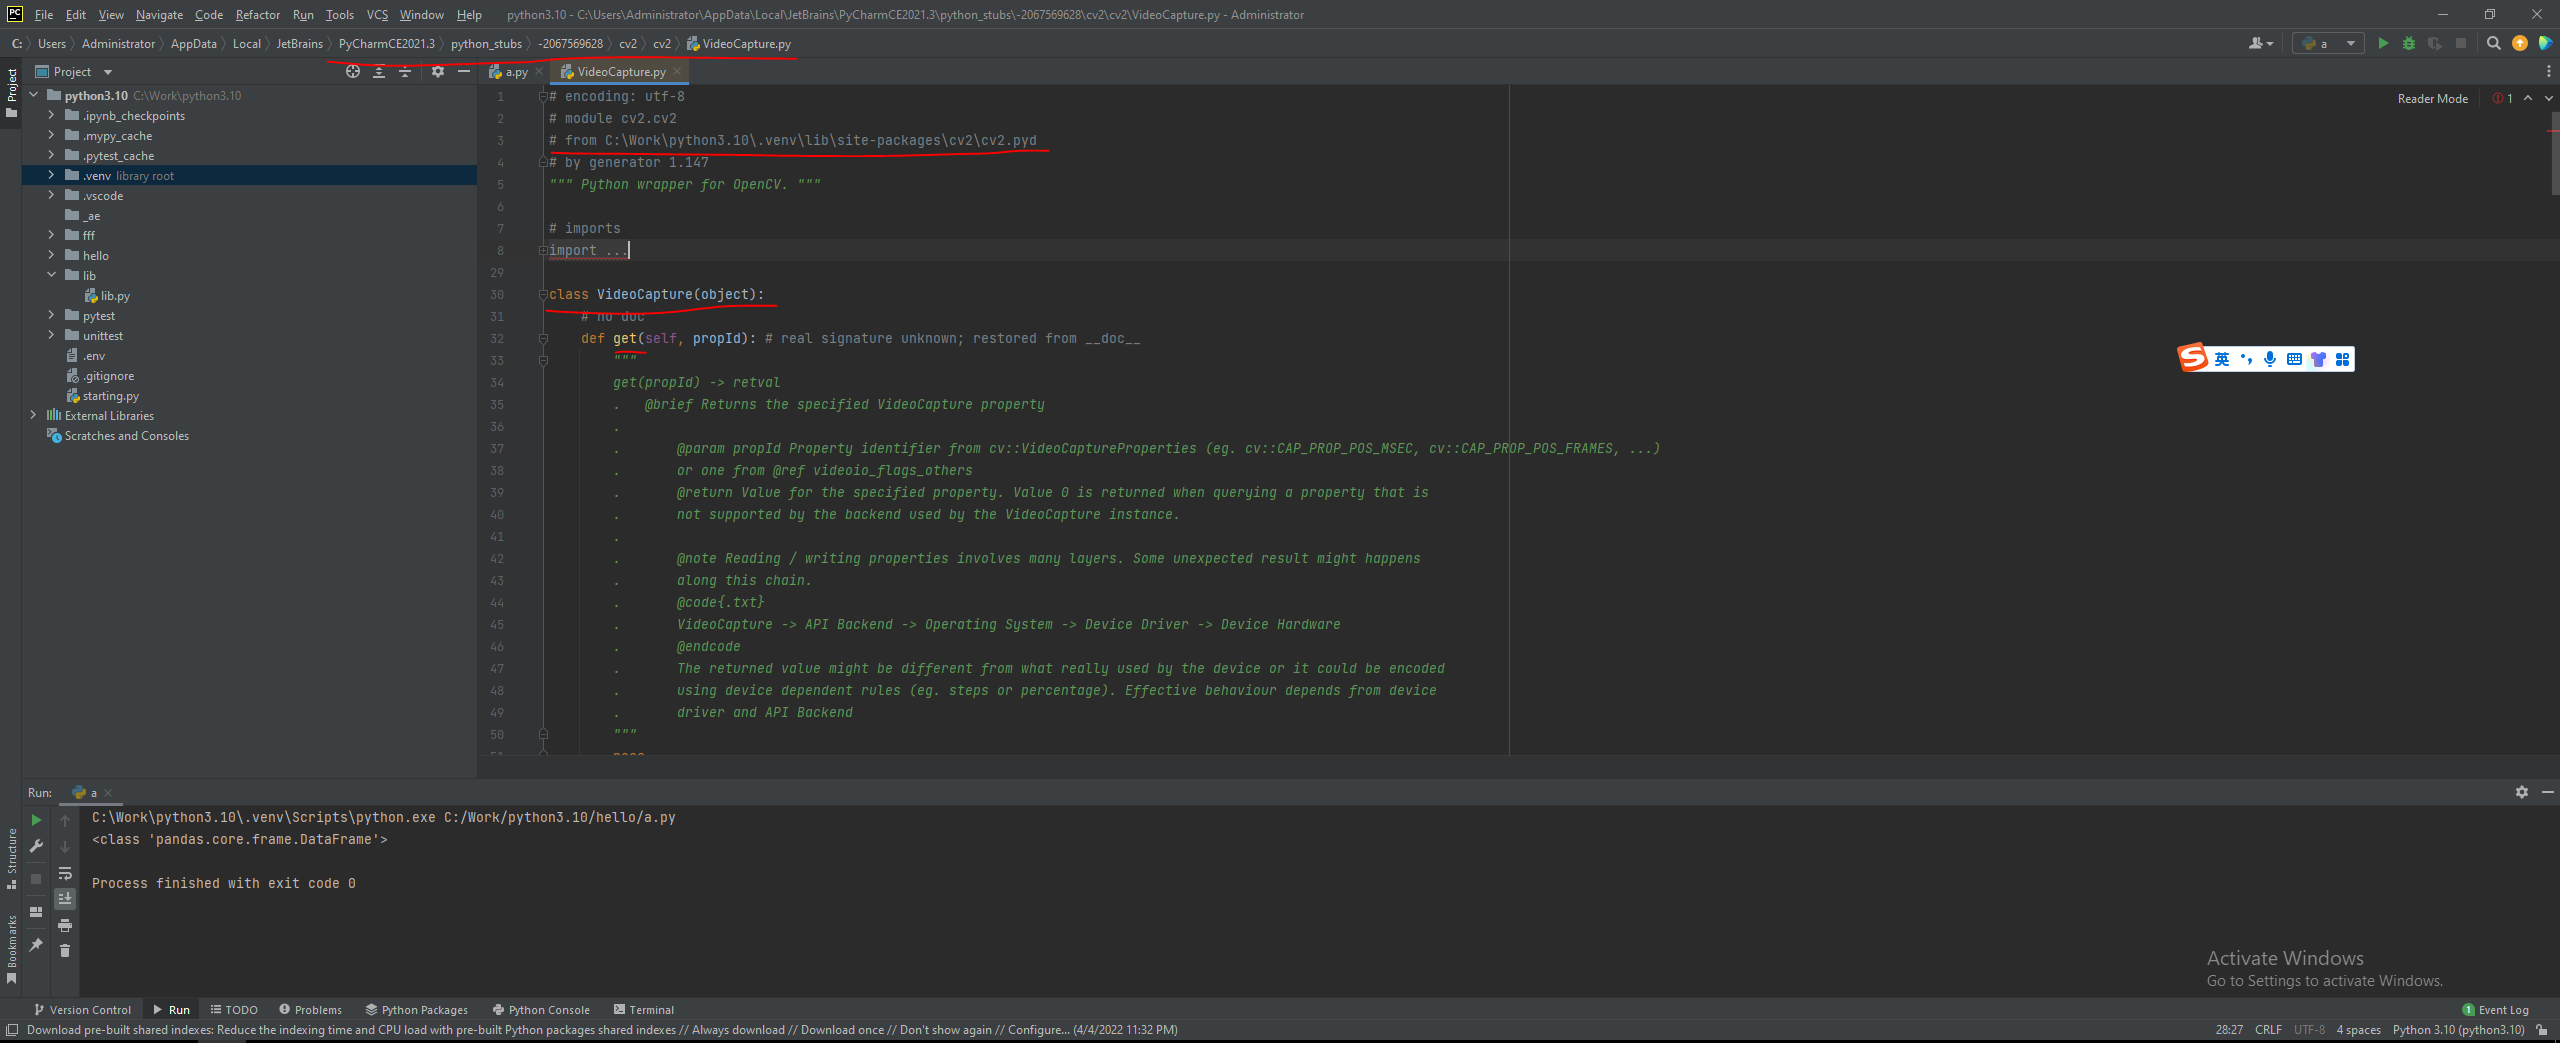Toggle soft-wrap in Run console
Viewport: 2560px width, 1043px height.
click(x=65, y=873)
